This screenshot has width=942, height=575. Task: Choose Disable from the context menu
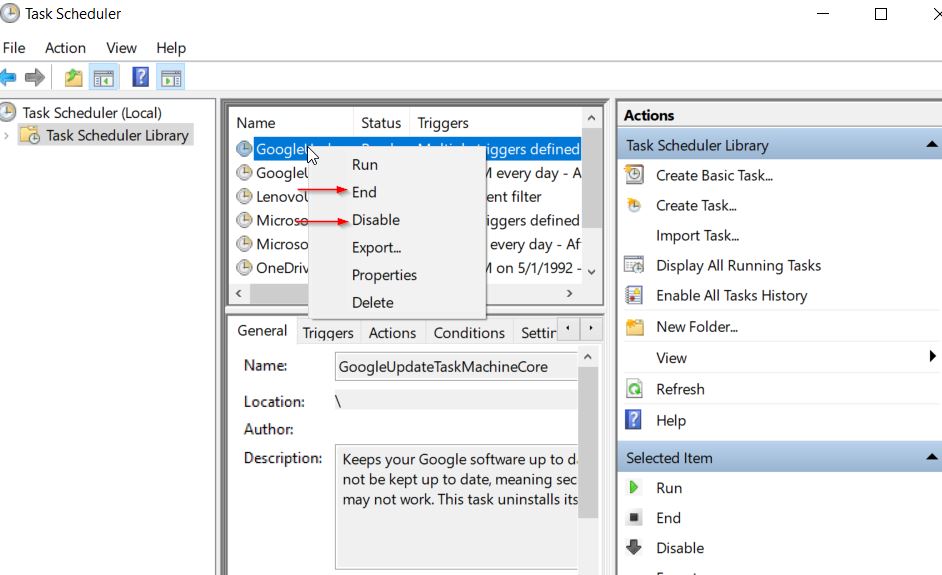tap(397, 220)
